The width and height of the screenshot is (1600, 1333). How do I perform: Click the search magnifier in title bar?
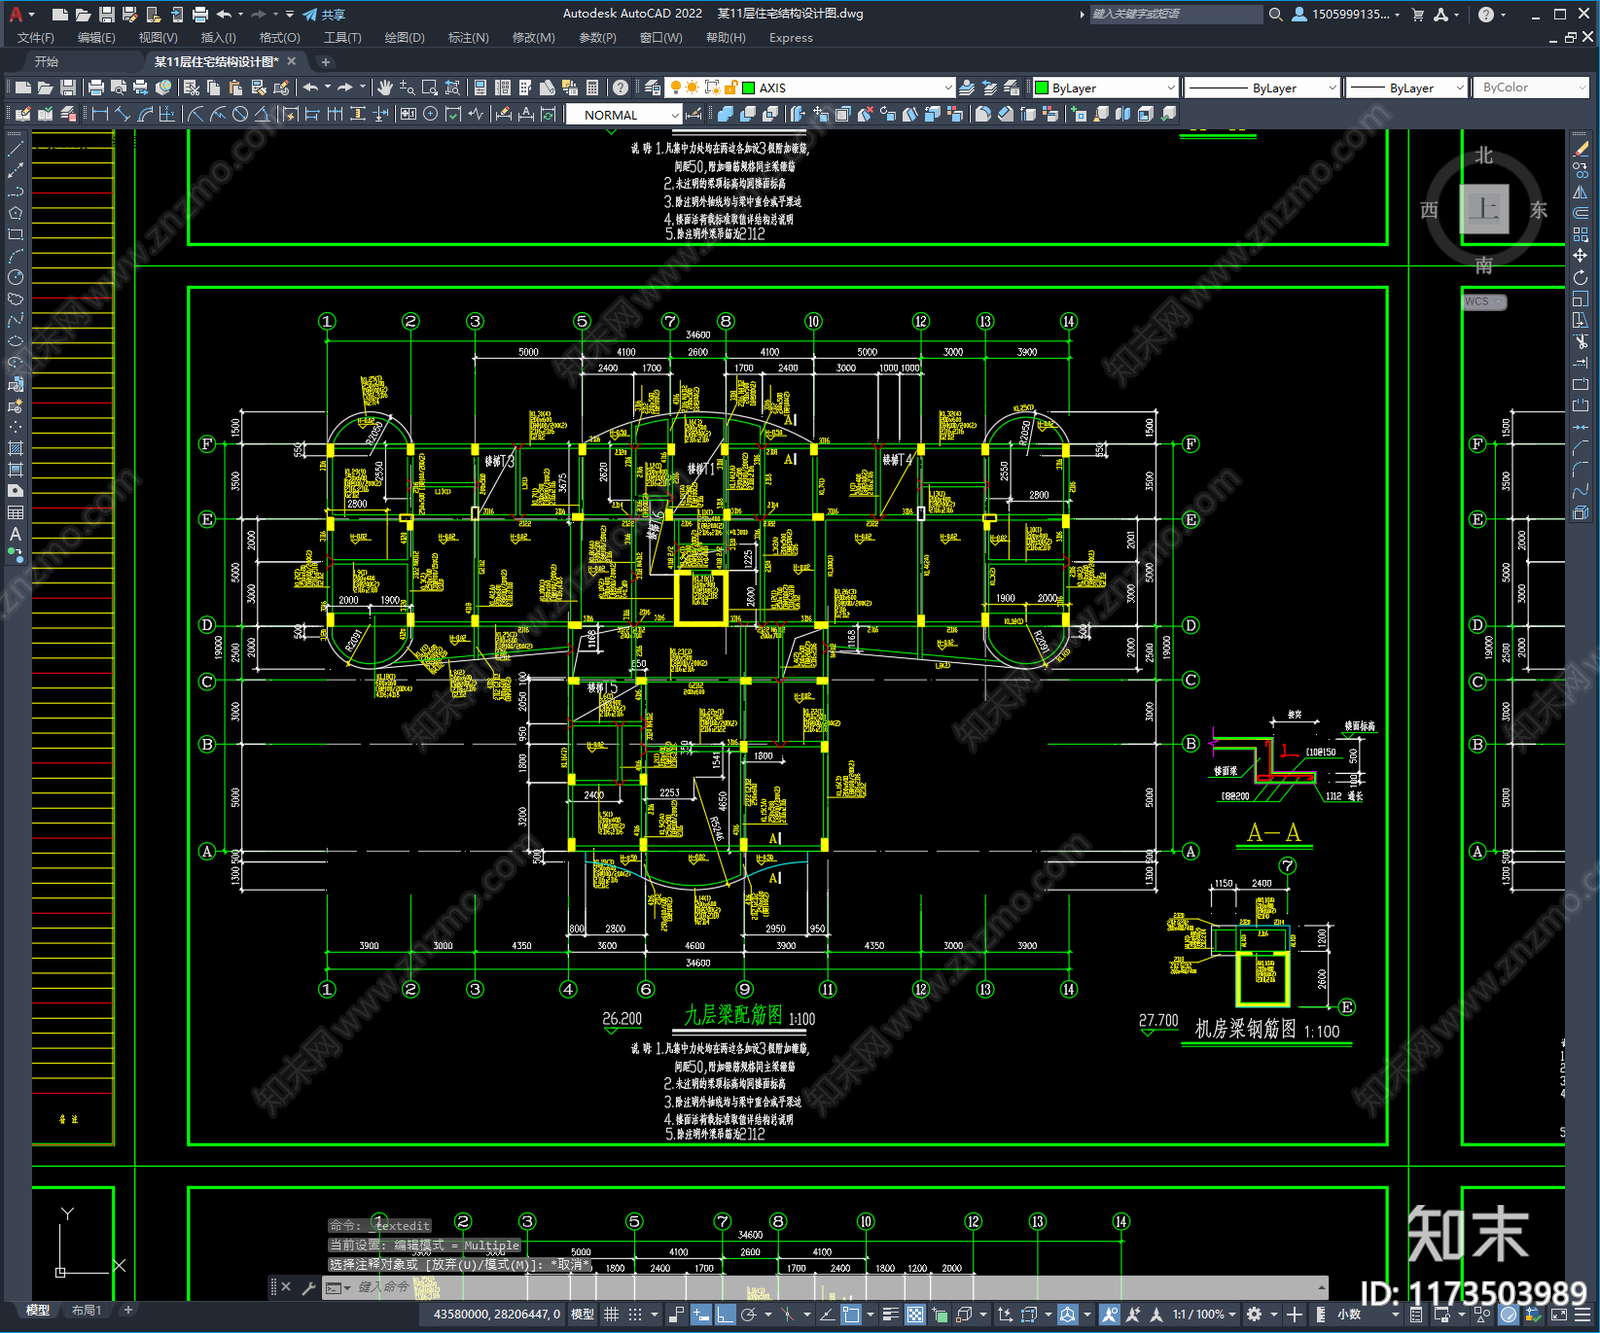pos(1275,14)
